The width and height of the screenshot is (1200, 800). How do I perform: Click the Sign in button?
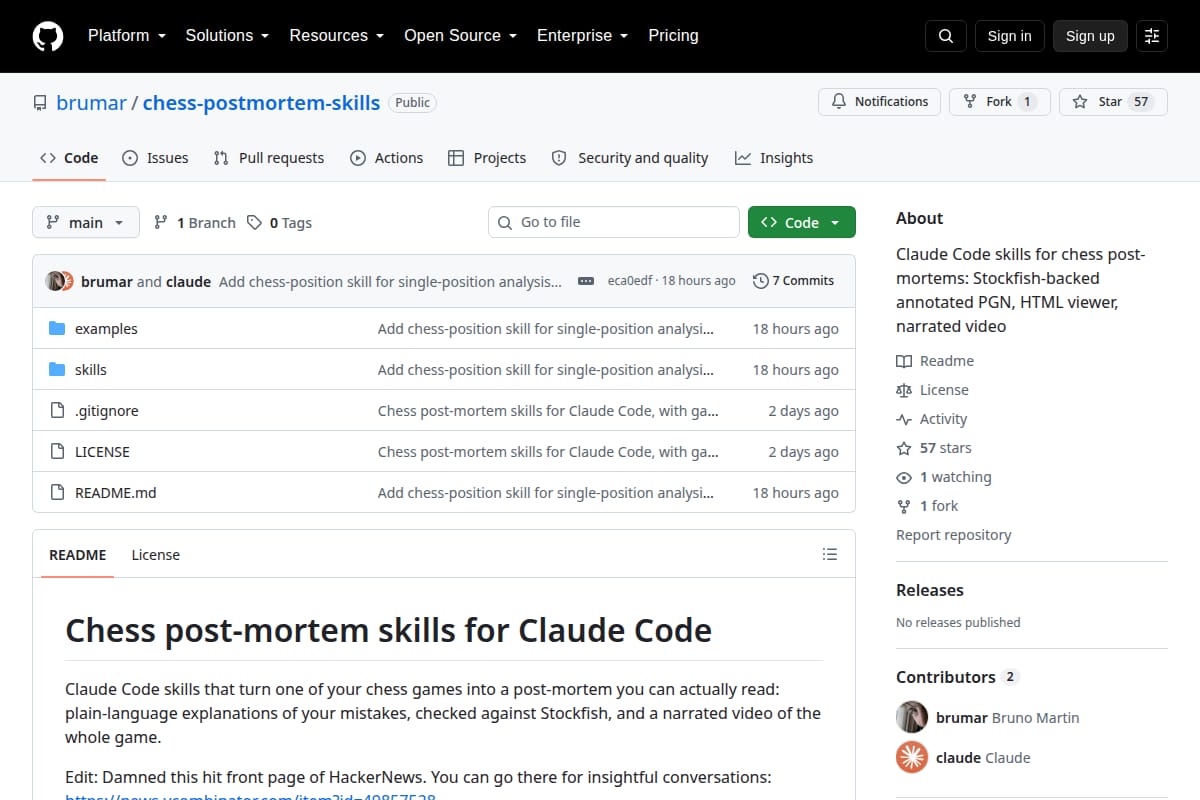click(x=1009, y=36)
